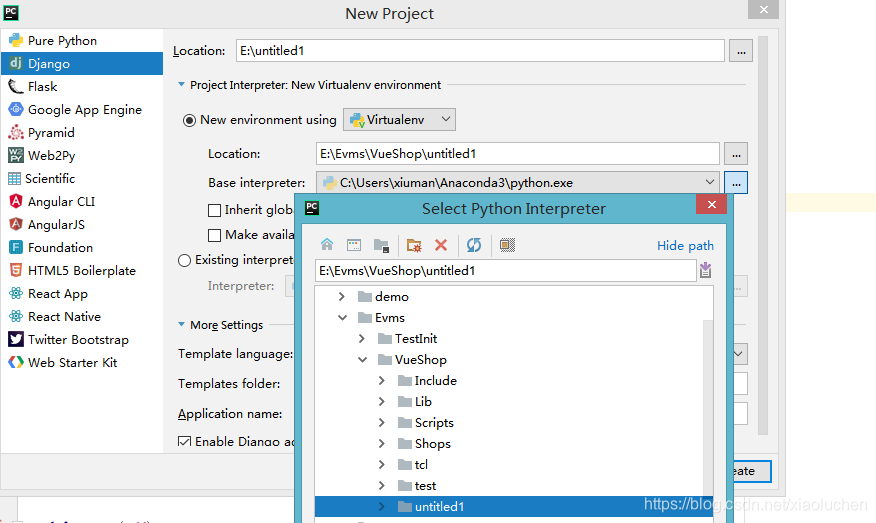
Task: Choose Web Starter Kit project type
Action: tap(82, 363)
